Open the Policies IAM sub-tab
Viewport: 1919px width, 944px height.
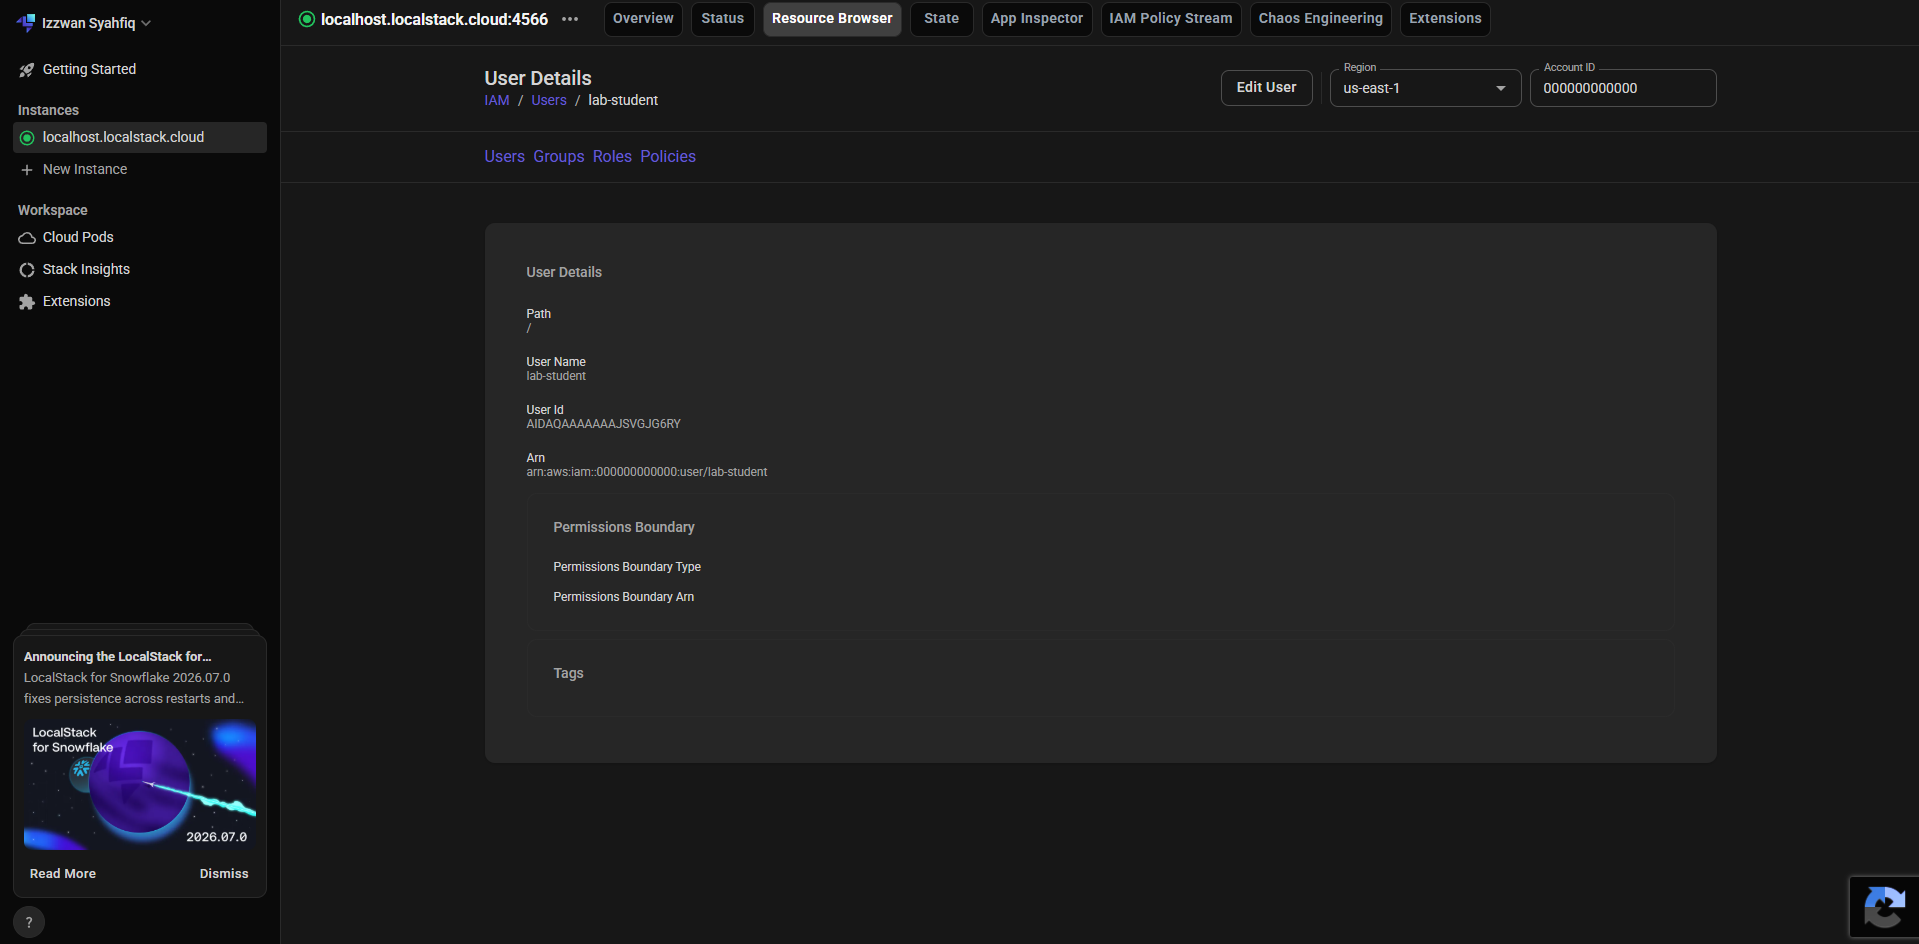coord(668,157)
